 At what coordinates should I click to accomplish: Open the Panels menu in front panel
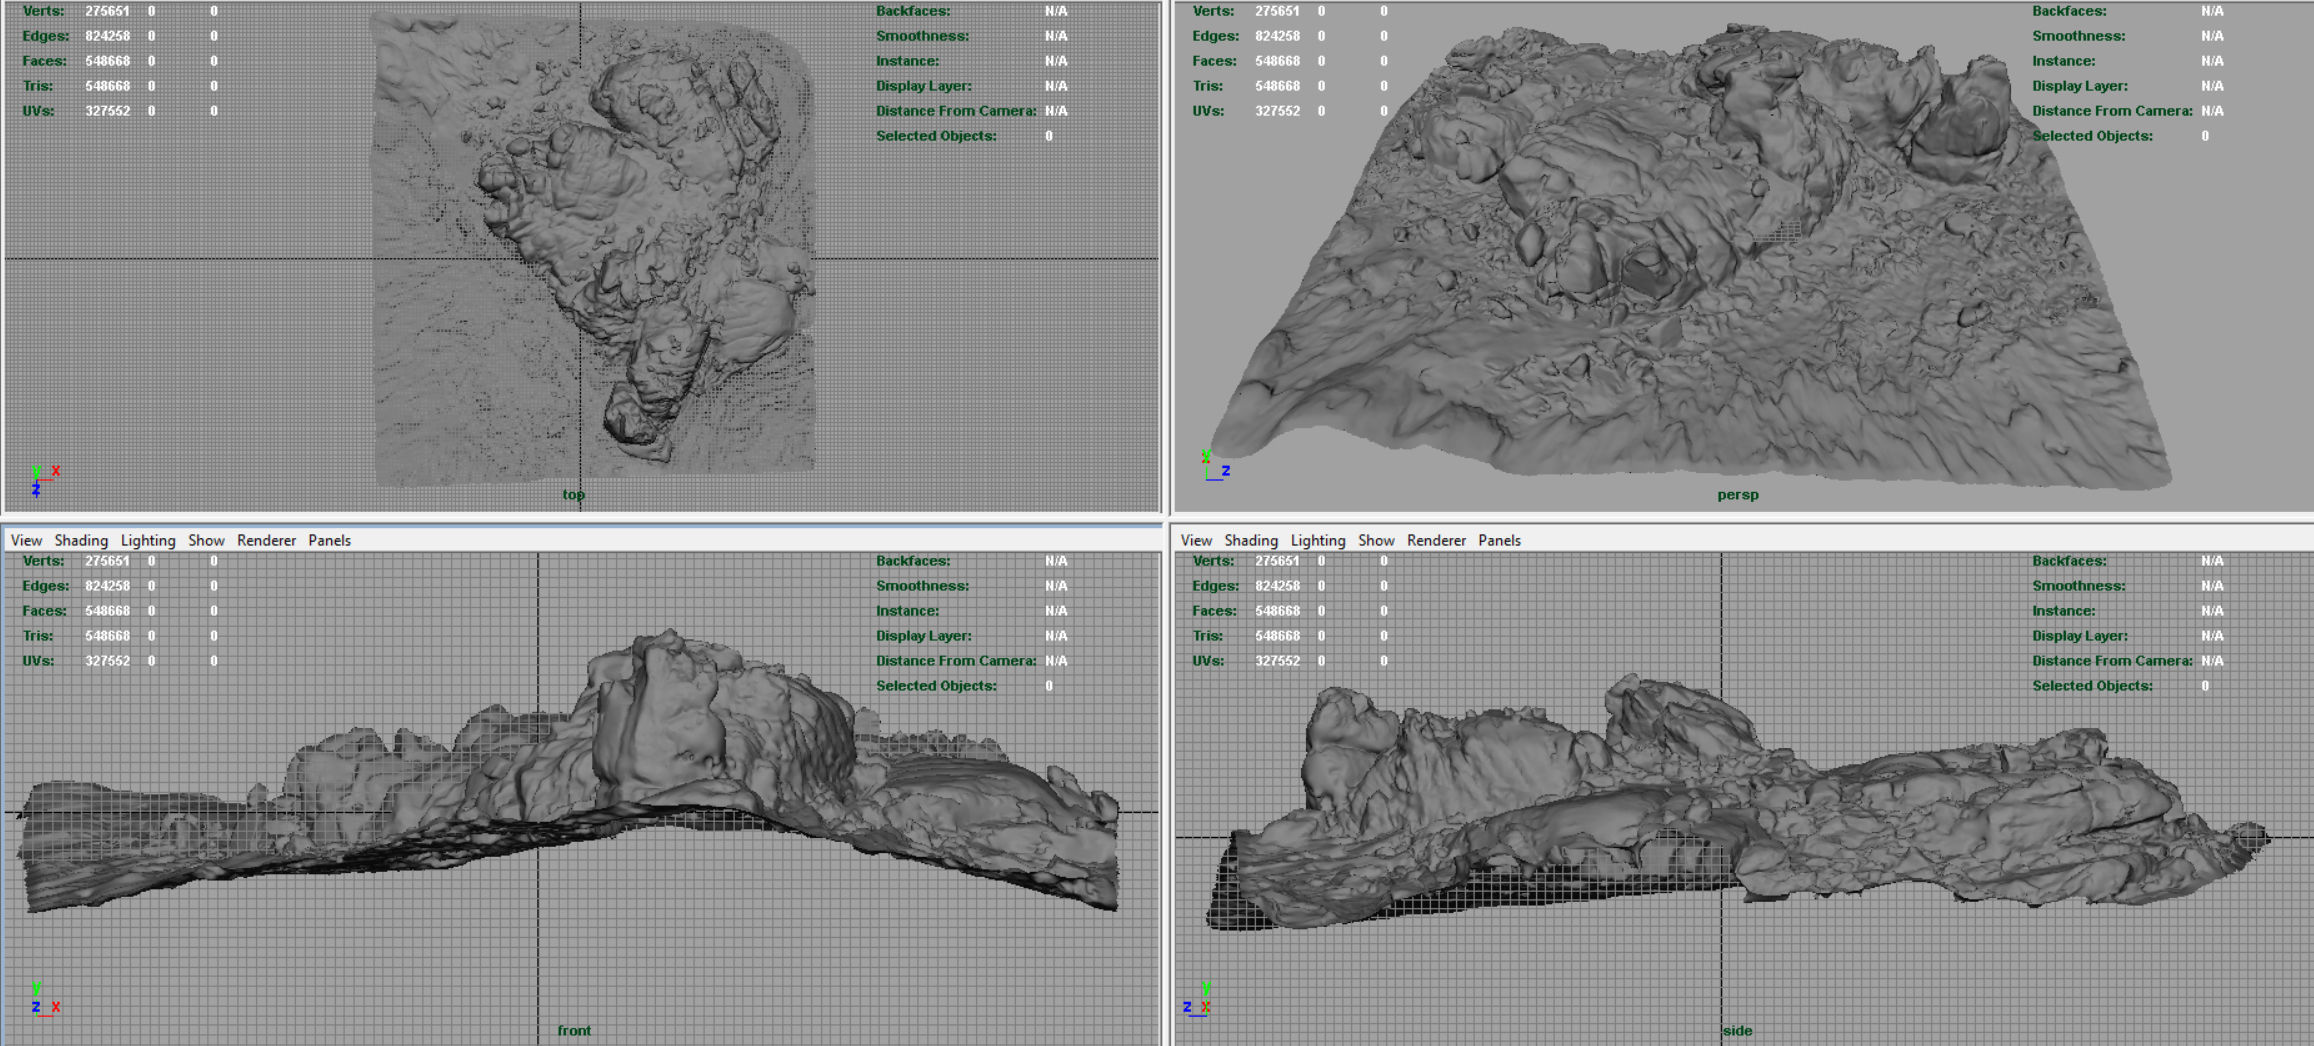(329, 540)
